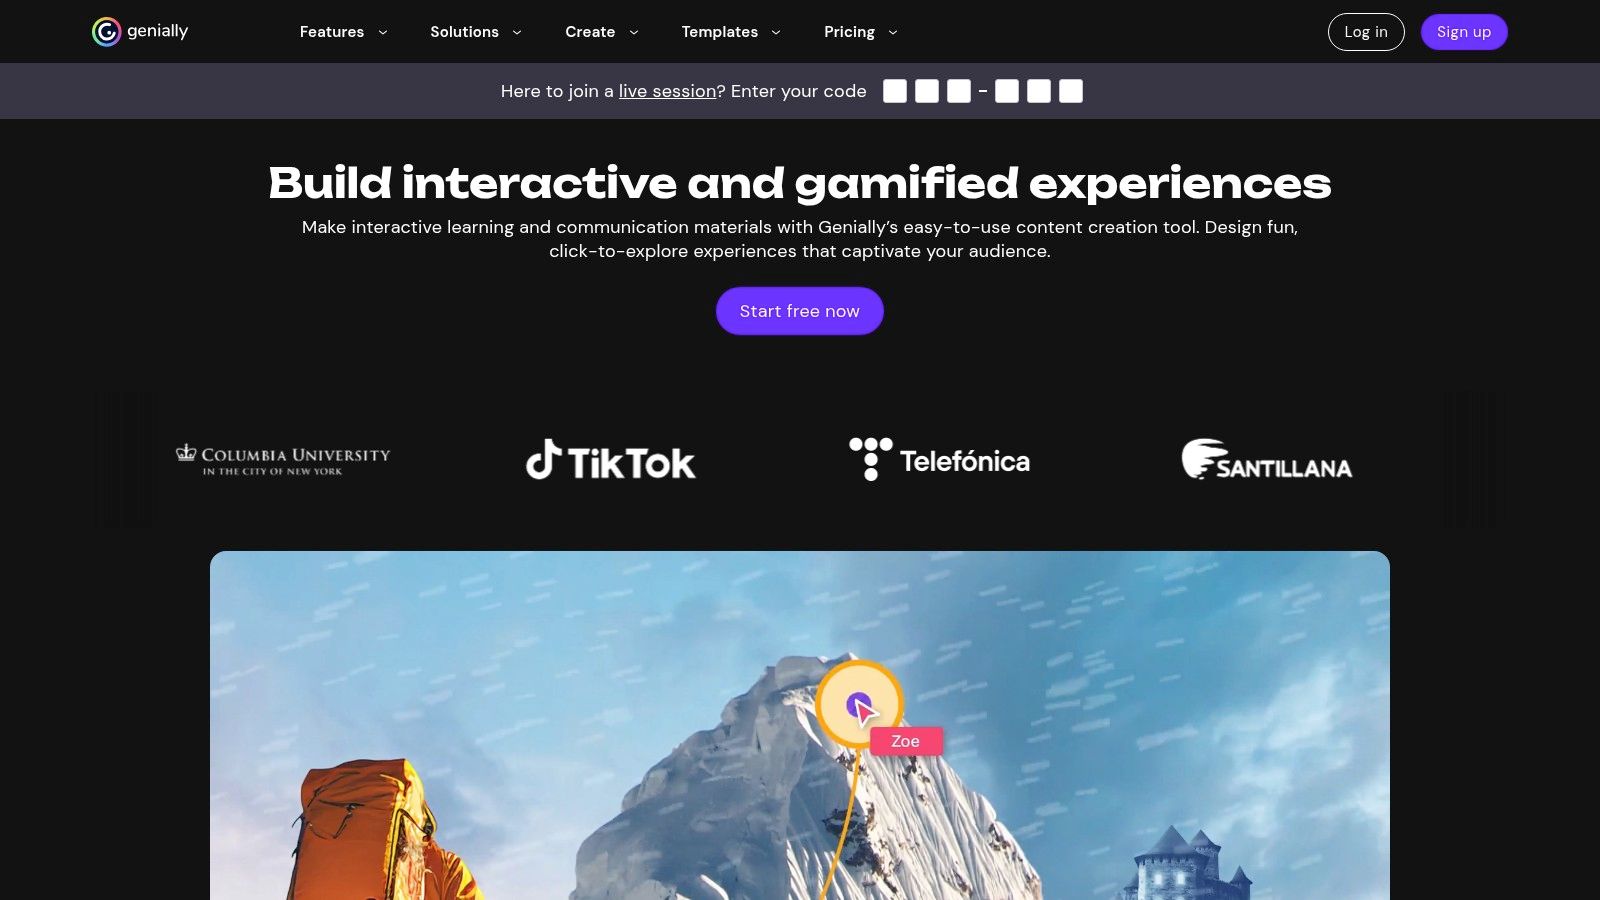The height and width of the screenshot is (900, 1600).
Task: Click the first session code box
Action: coord(895,91)
